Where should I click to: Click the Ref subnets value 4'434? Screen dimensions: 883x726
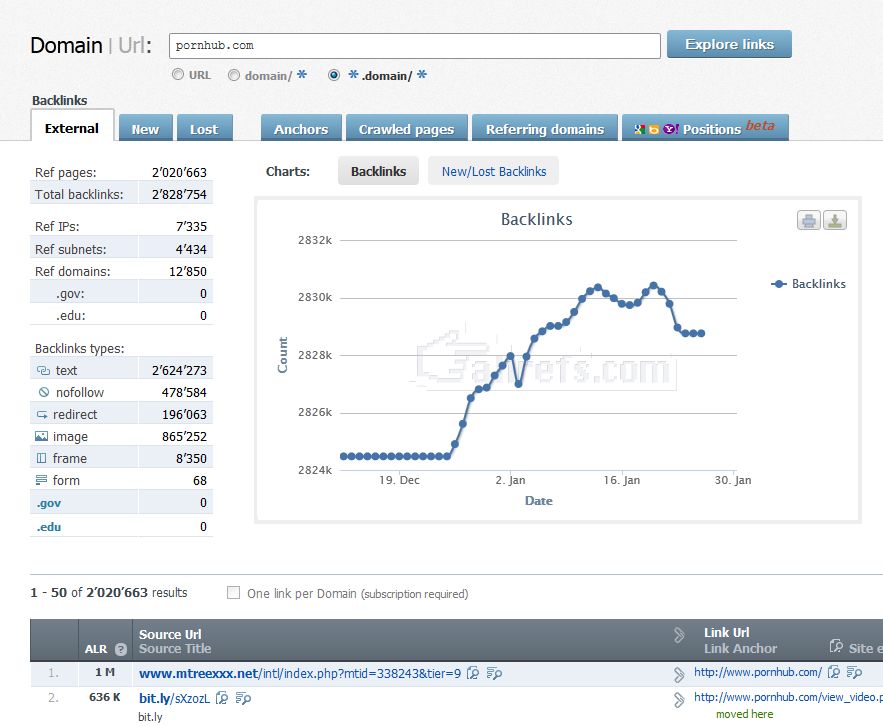point(191,249)
